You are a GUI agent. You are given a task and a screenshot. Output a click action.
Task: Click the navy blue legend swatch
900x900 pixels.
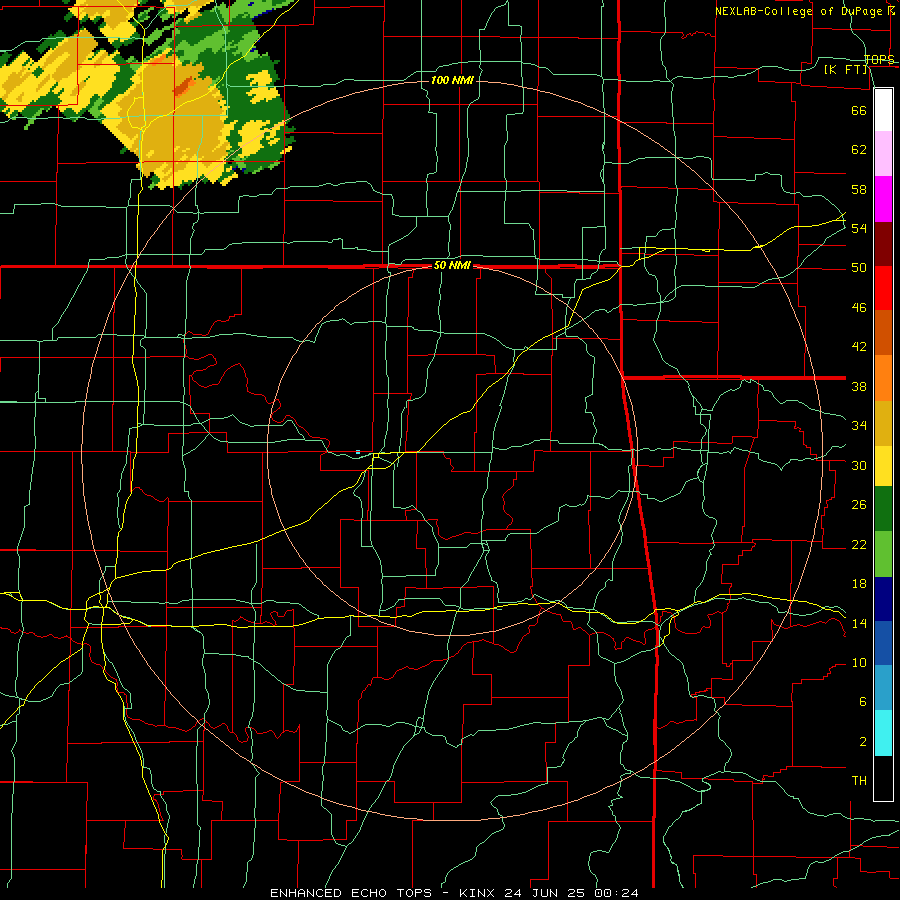(x=883, y=599)
